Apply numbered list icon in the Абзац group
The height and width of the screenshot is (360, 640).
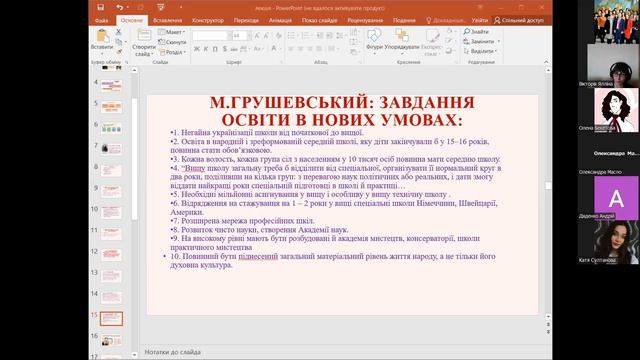(304, 36)
